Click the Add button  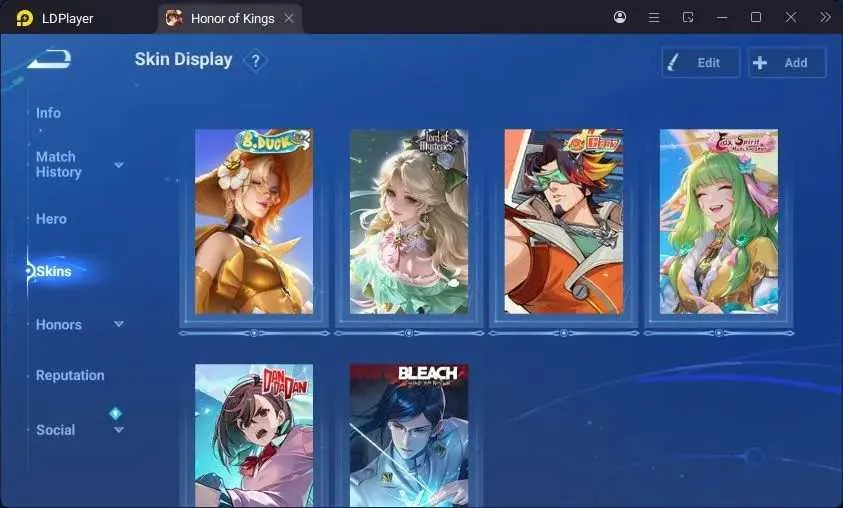click(787, 62)
